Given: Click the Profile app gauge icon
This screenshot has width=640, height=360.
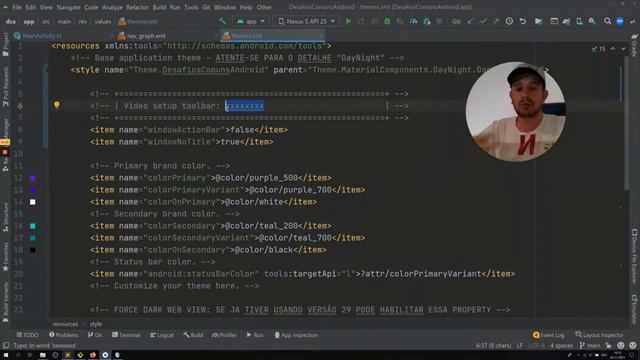Looking at the screenshot, I should [413, 21].
